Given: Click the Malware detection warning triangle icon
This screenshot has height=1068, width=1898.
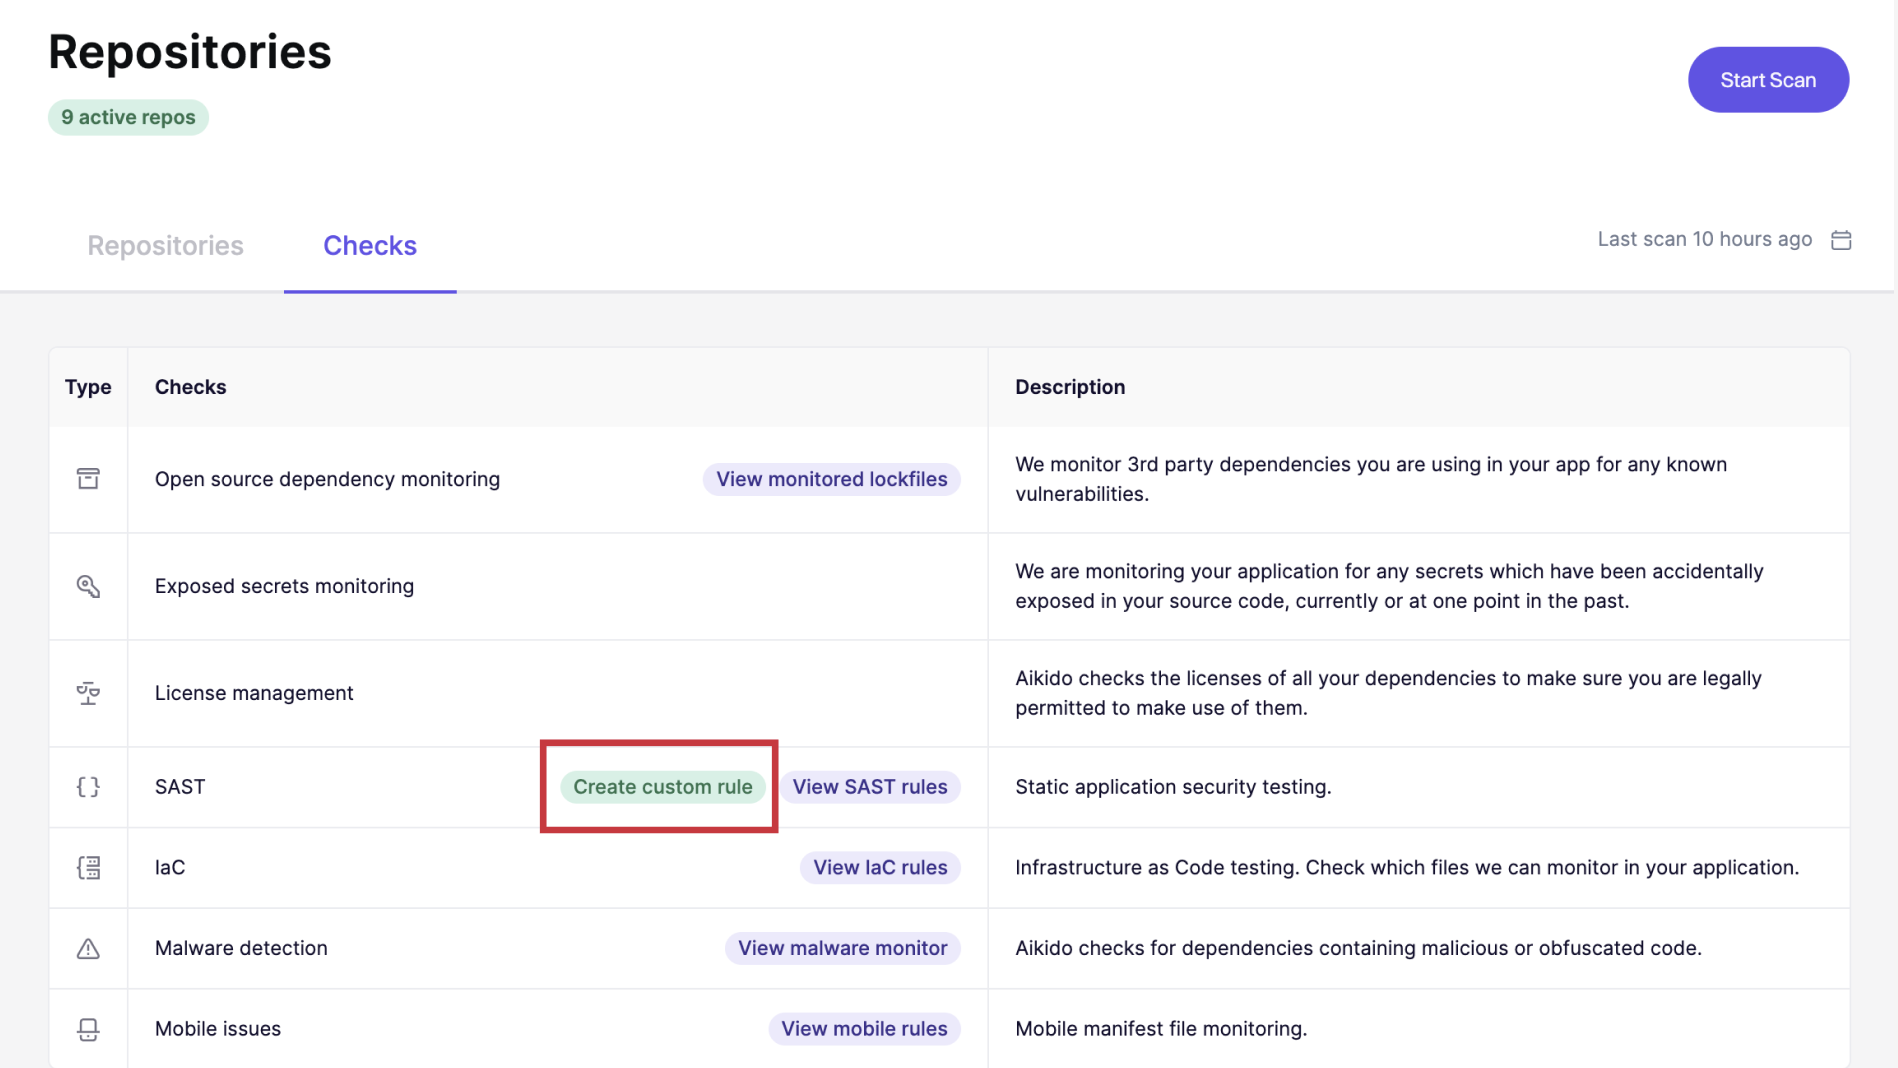Looking at the screenshot, I should tap(88, 948).
